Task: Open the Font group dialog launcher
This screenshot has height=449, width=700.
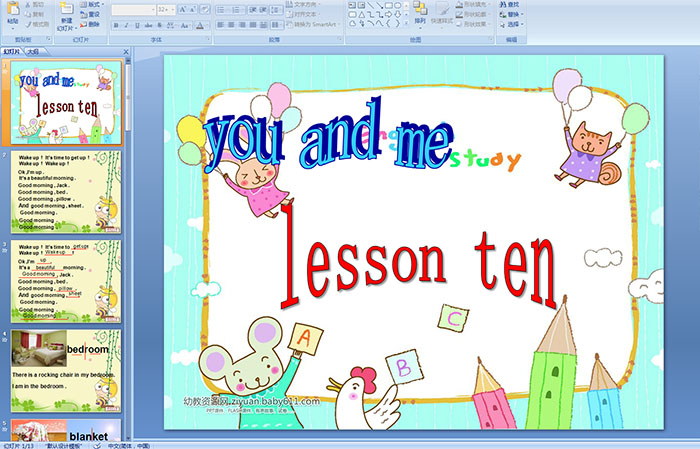Action: coord(208,39)
